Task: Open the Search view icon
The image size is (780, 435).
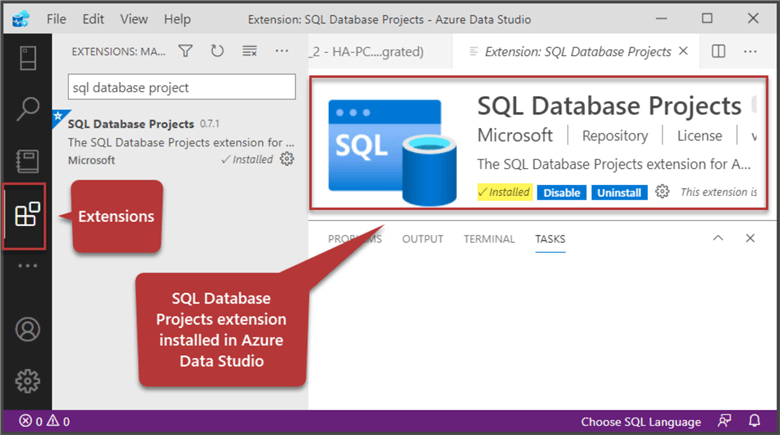Action: tap(27, 108)
